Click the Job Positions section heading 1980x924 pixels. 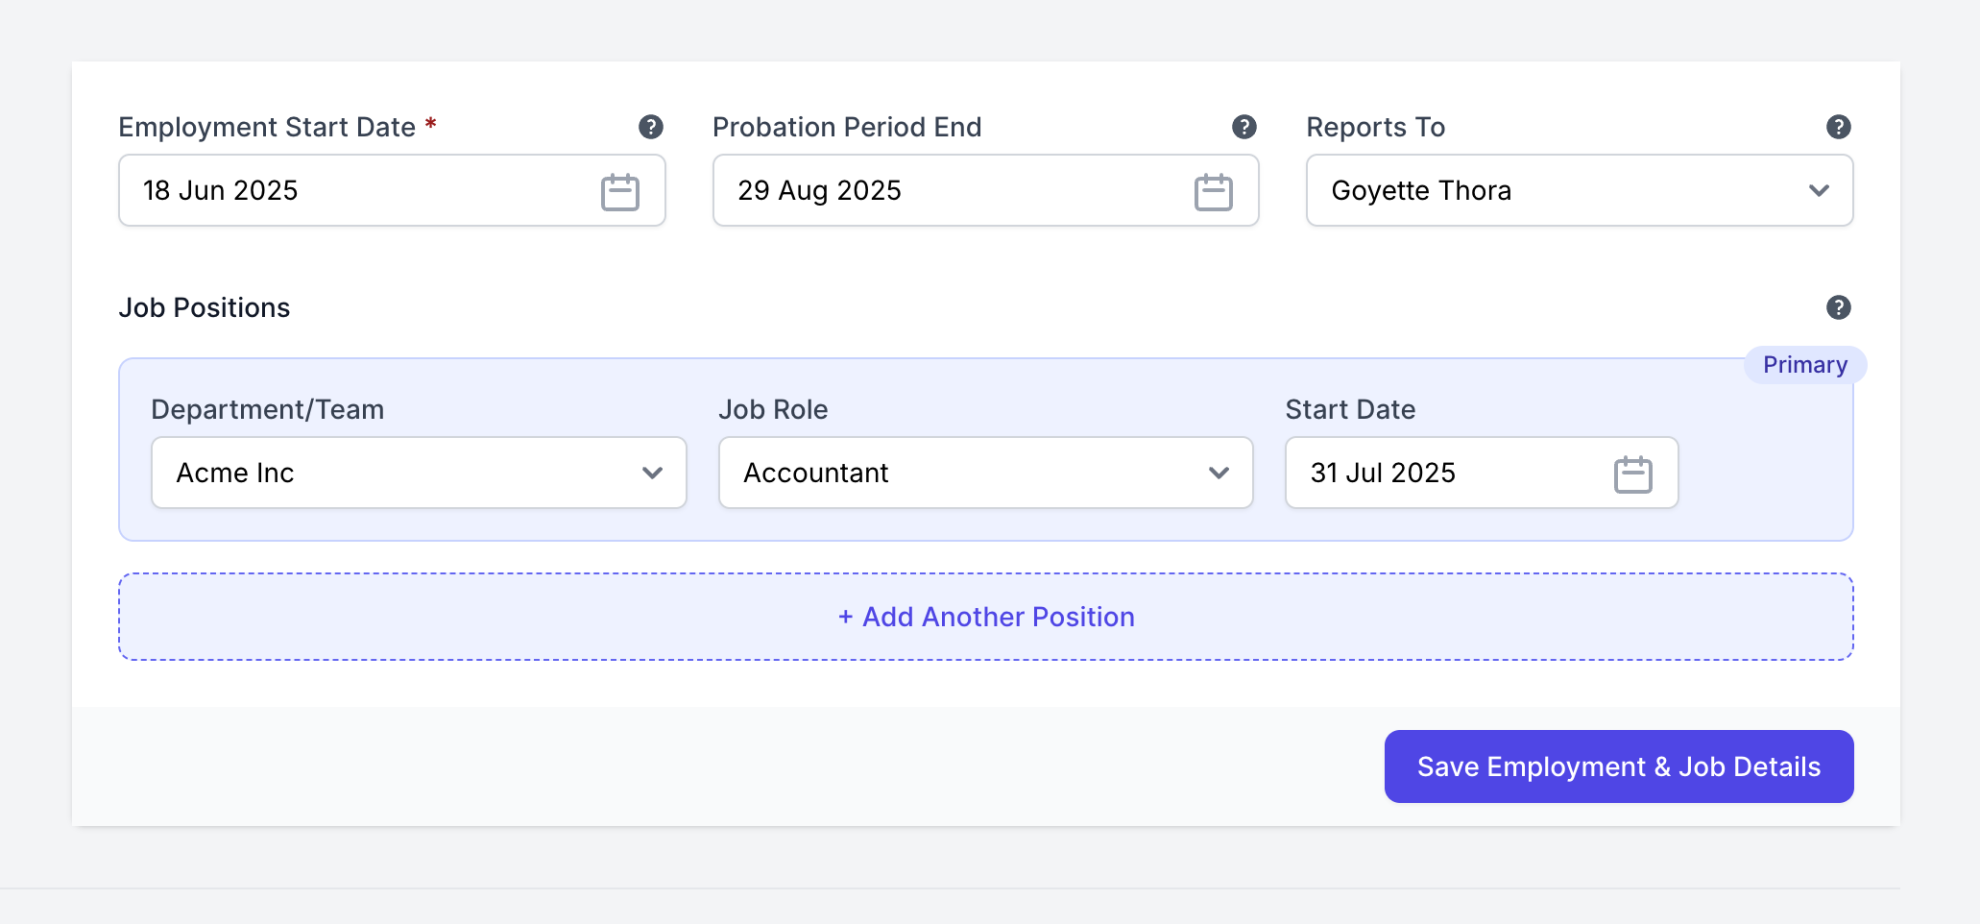tap(204, 308)
